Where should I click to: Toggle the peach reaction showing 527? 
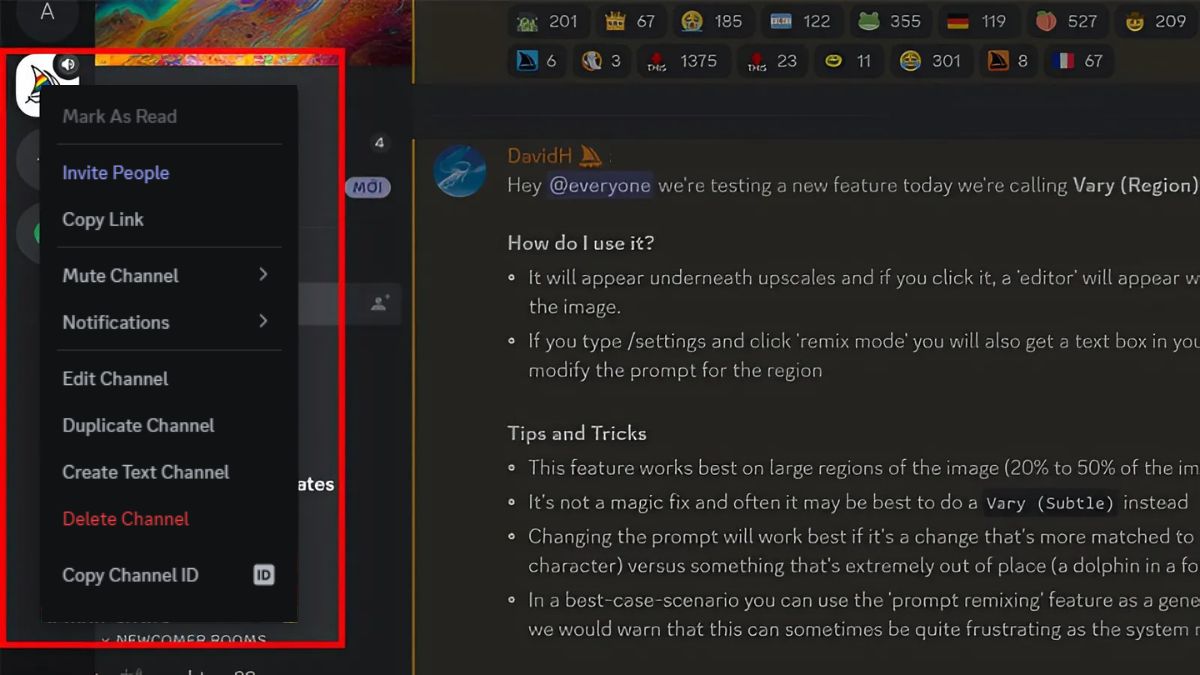tap(1066, 21)
